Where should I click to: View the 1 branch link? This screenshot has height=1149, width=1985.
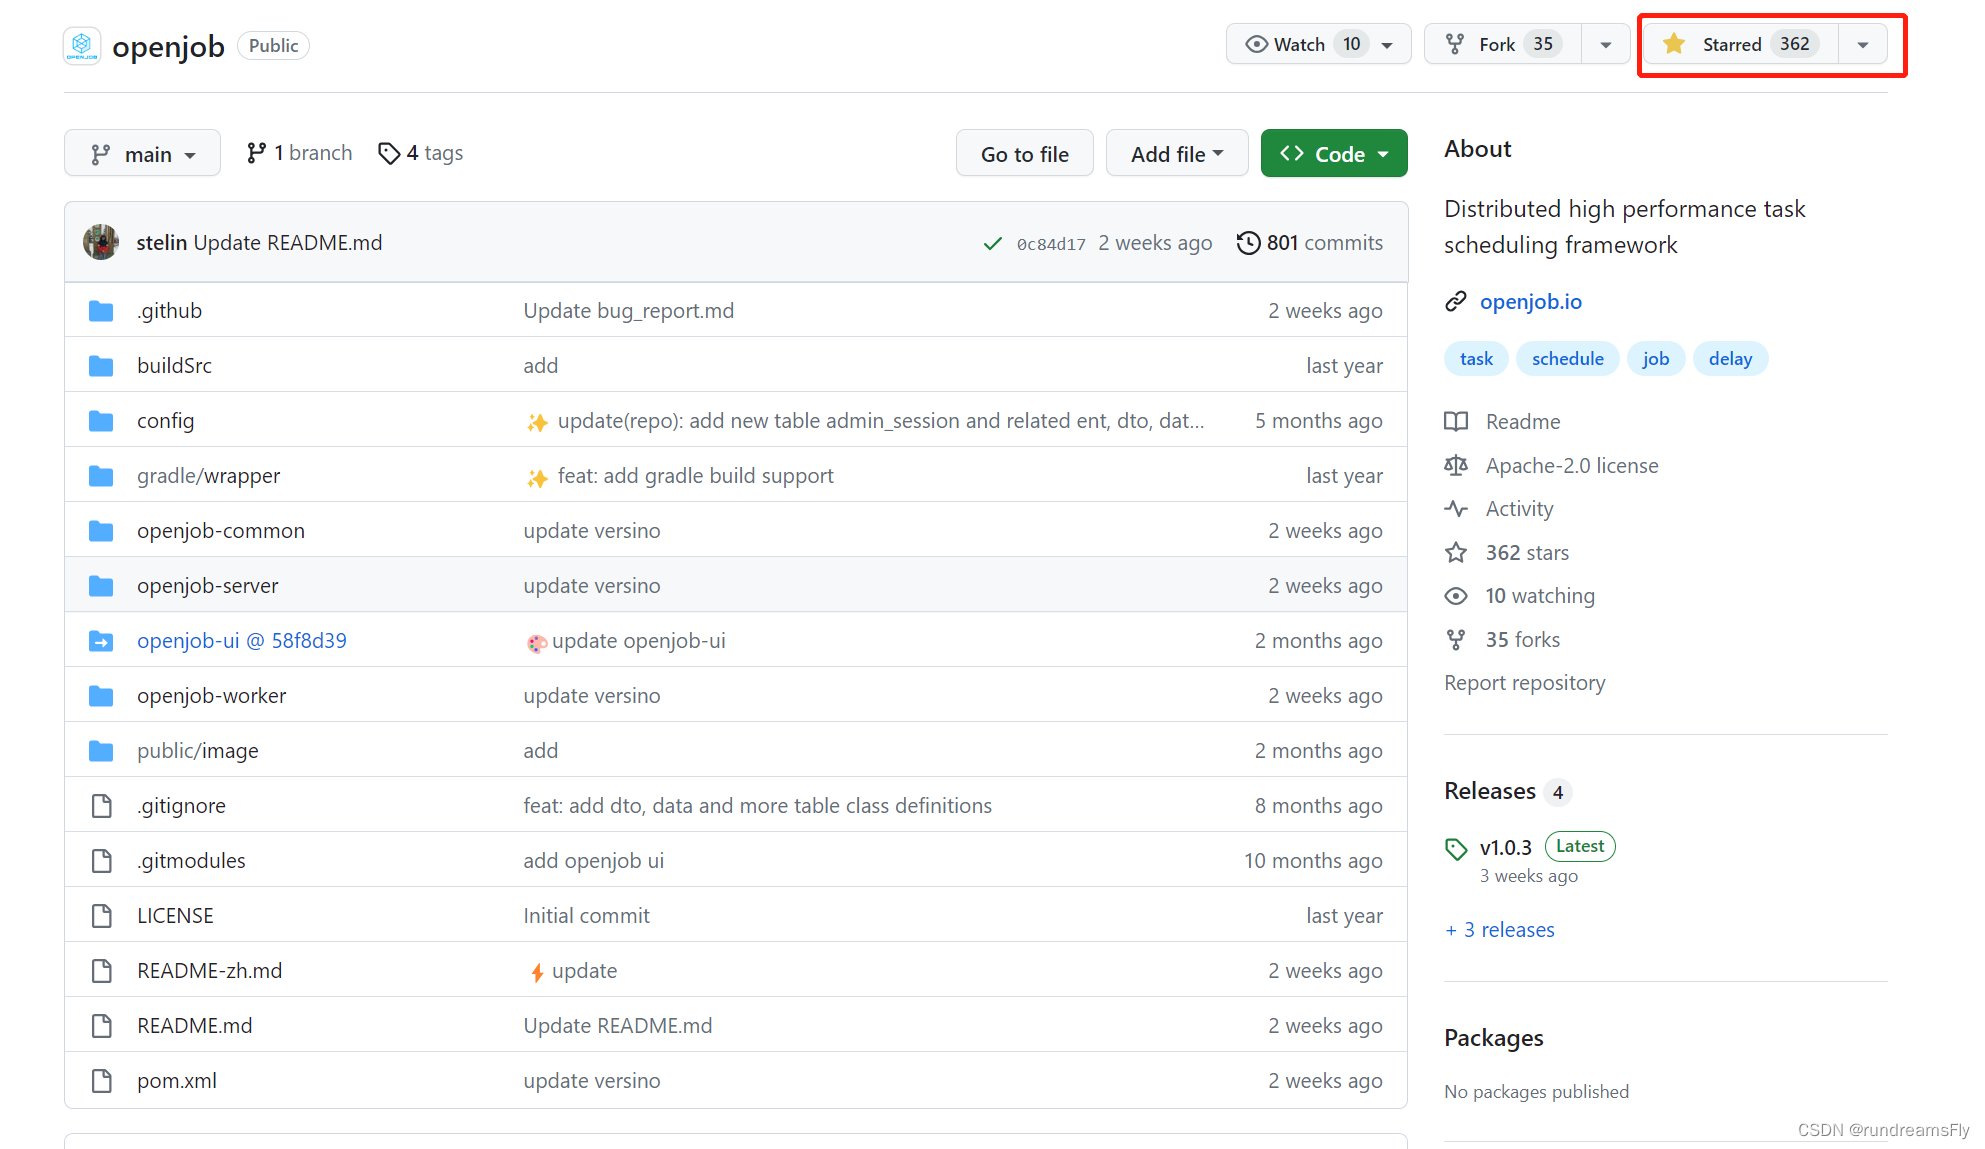click(299, 153)
